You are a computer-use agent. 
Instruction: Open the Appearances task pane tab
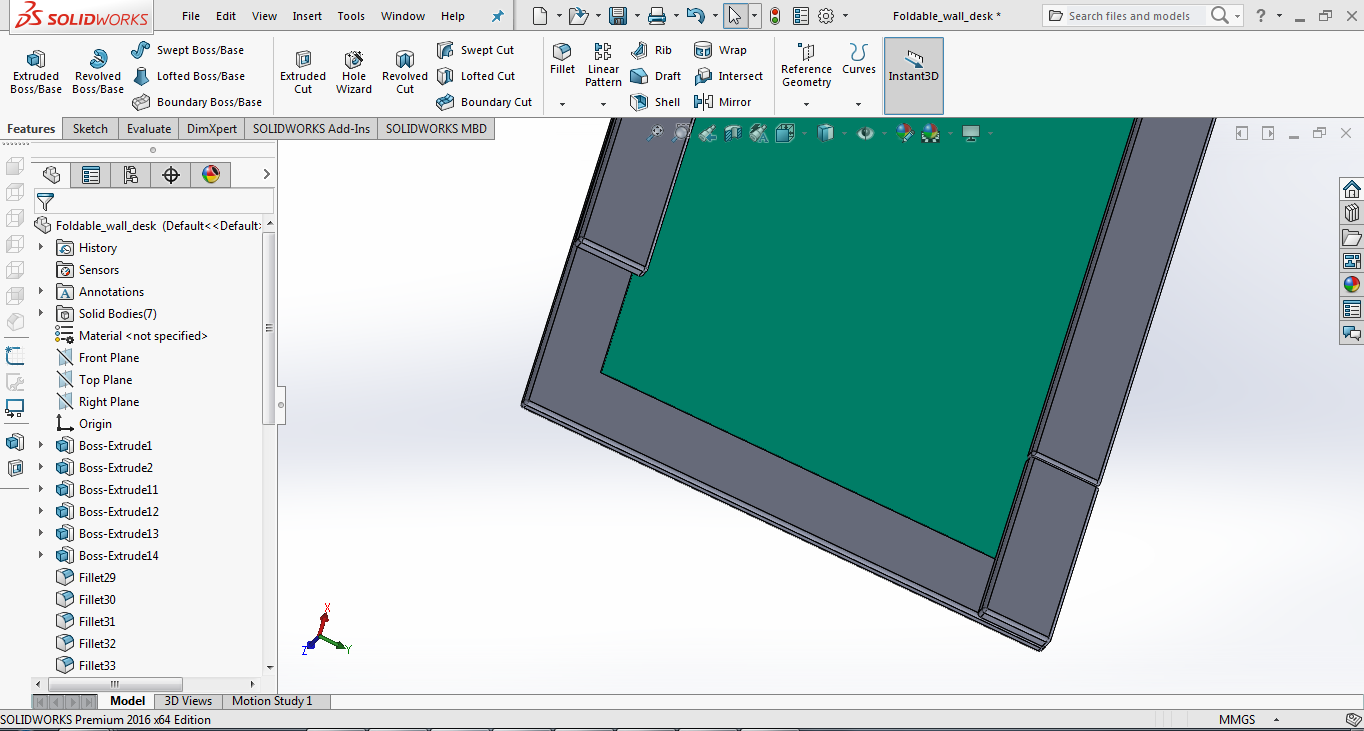(x=1352, y=285)
